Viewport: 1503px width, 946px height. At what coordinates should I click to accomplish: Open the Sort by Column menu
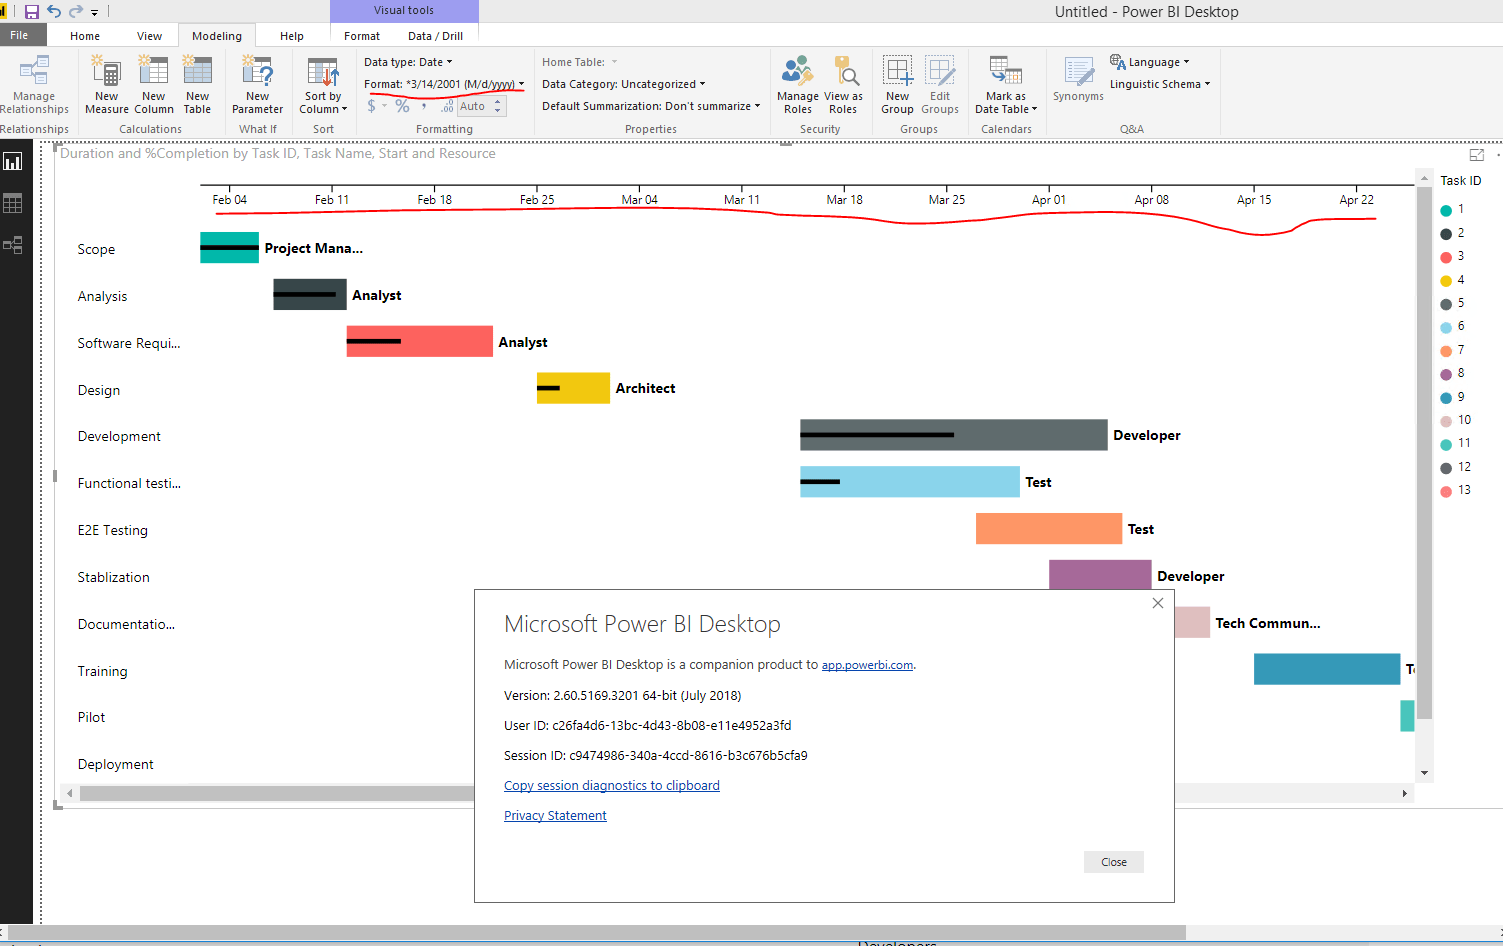click(x=323, y=85)
